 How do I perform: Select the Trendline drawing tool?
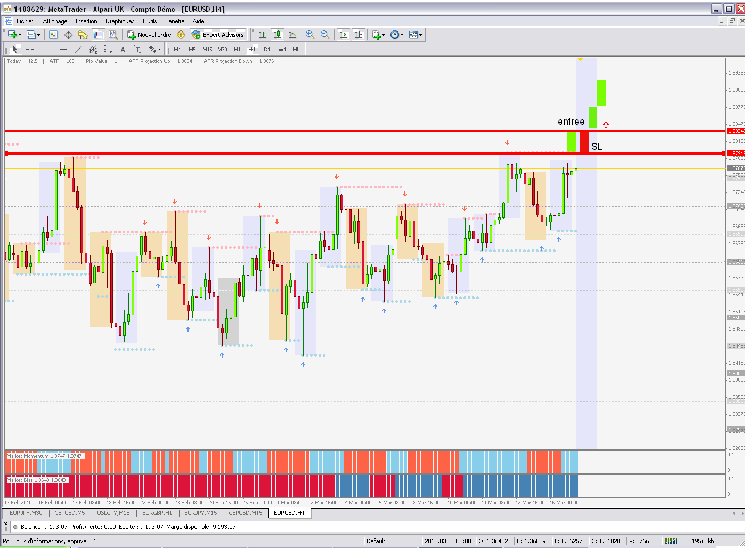[x=78, y=49]
